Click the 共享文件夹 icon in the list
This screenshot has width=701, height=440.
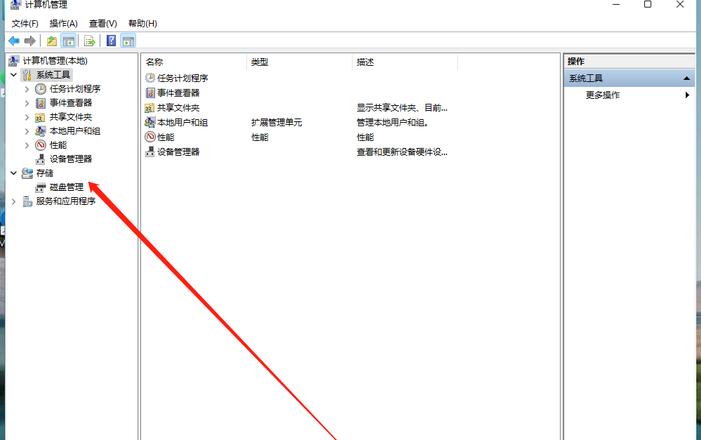click(150, 107)
